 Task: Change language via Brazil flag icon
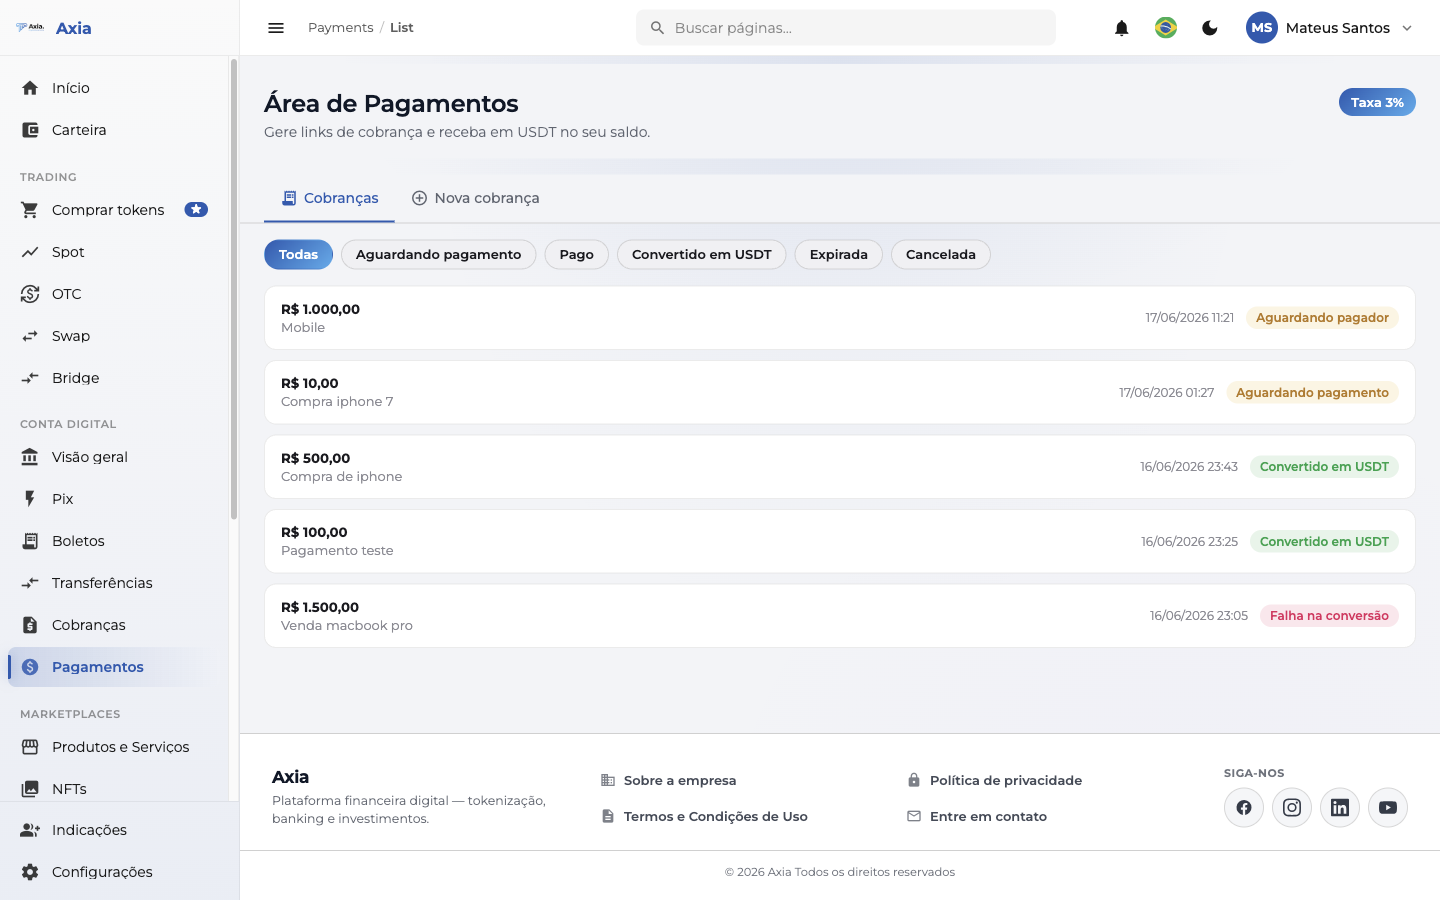pyautogui.click(x=1166, y=28)
